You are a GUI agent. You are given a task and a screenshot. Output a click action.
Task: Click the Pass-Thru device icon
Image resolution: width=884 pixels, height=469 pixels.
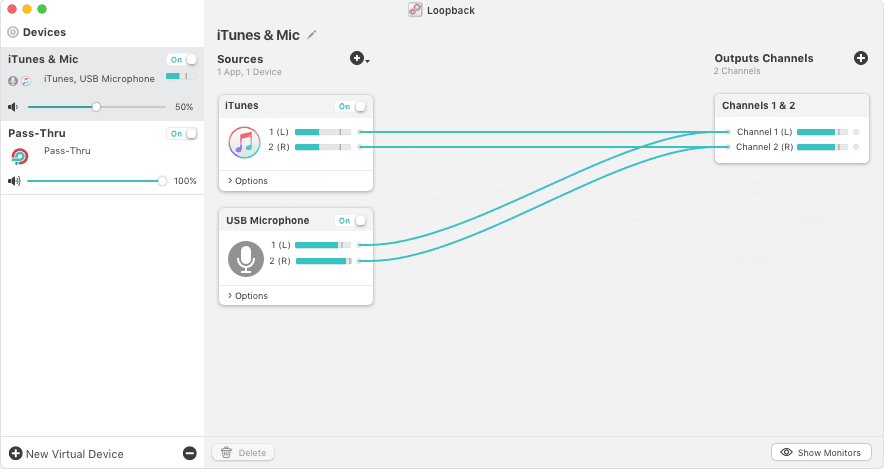tap(19, 156)
